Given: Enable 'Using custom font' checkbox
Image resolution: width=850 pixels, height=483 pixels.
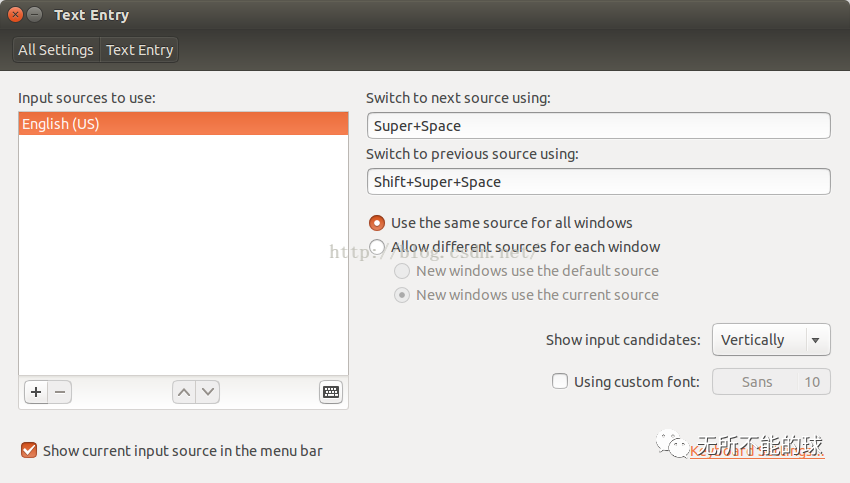Looking at the screenshot, I should click(x=560, y=381).
